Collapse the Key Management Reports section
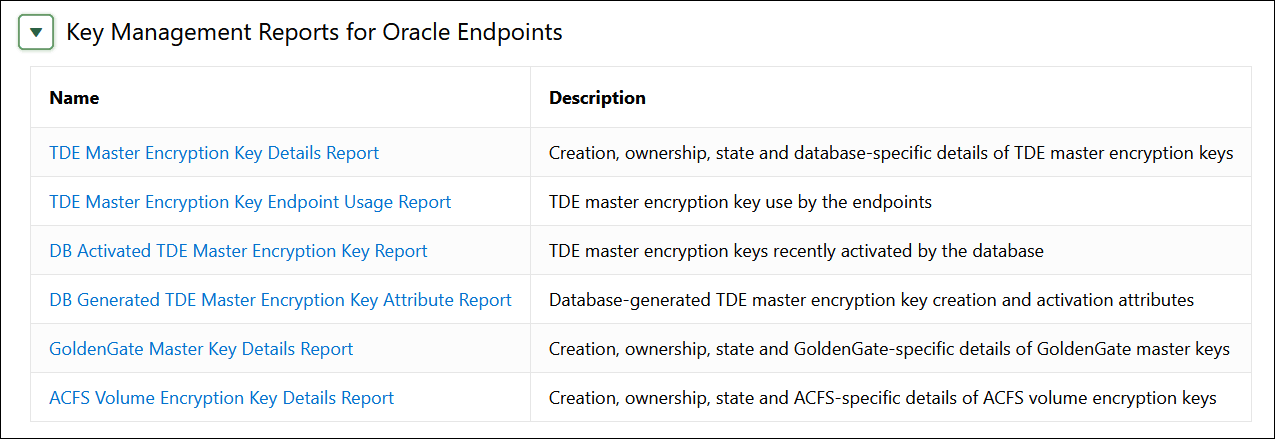The image size is (1275, 439). click(37, 33)
